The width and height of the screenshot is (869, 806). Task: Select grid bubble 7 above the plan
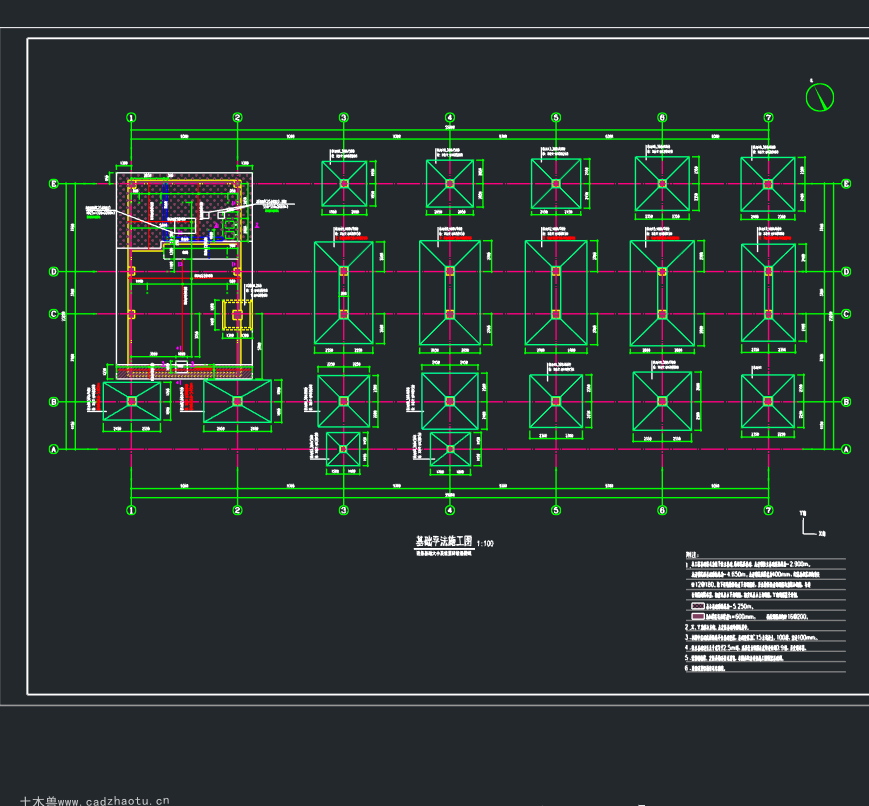768,118
